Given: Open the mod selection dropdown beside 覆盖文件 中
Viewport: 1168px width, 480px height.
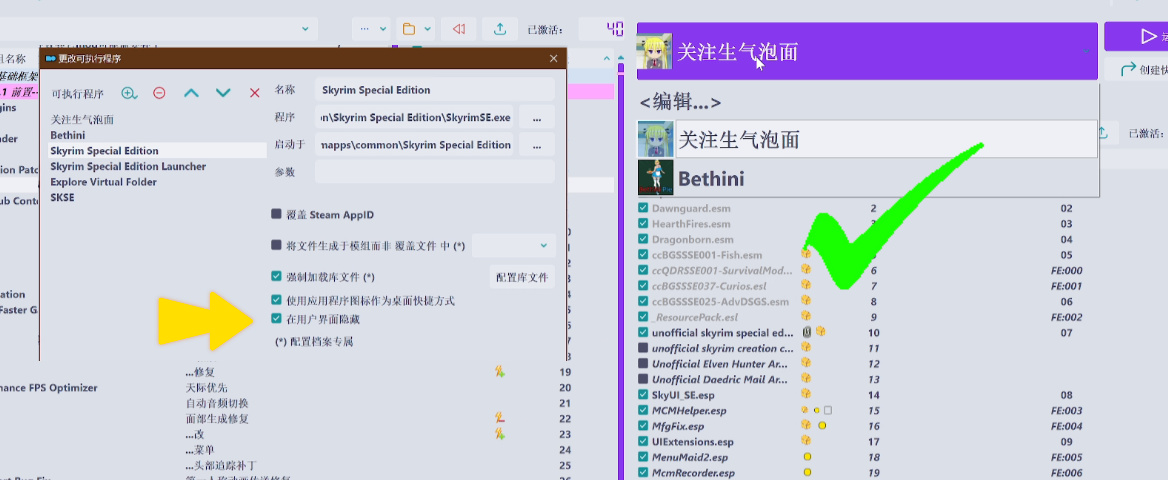Looking at the screenshot, I should click(x=514, y=245).
